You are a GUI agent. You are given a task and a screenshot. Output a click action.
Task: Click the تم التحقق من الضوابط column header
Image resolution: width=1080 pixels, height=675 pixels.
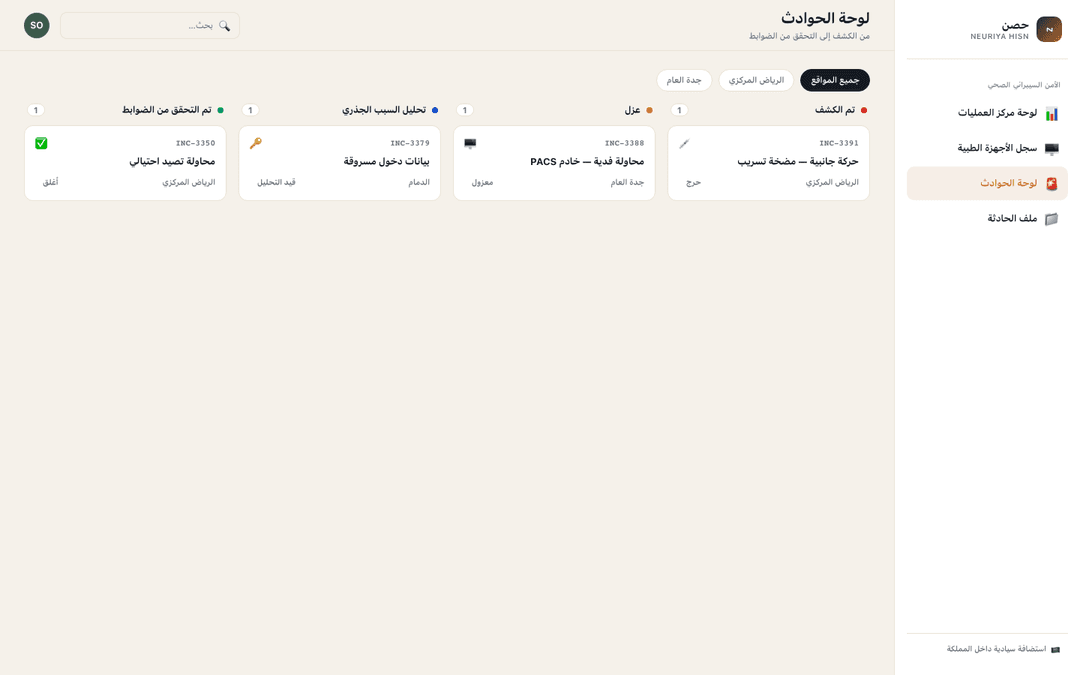coord(167,110)
